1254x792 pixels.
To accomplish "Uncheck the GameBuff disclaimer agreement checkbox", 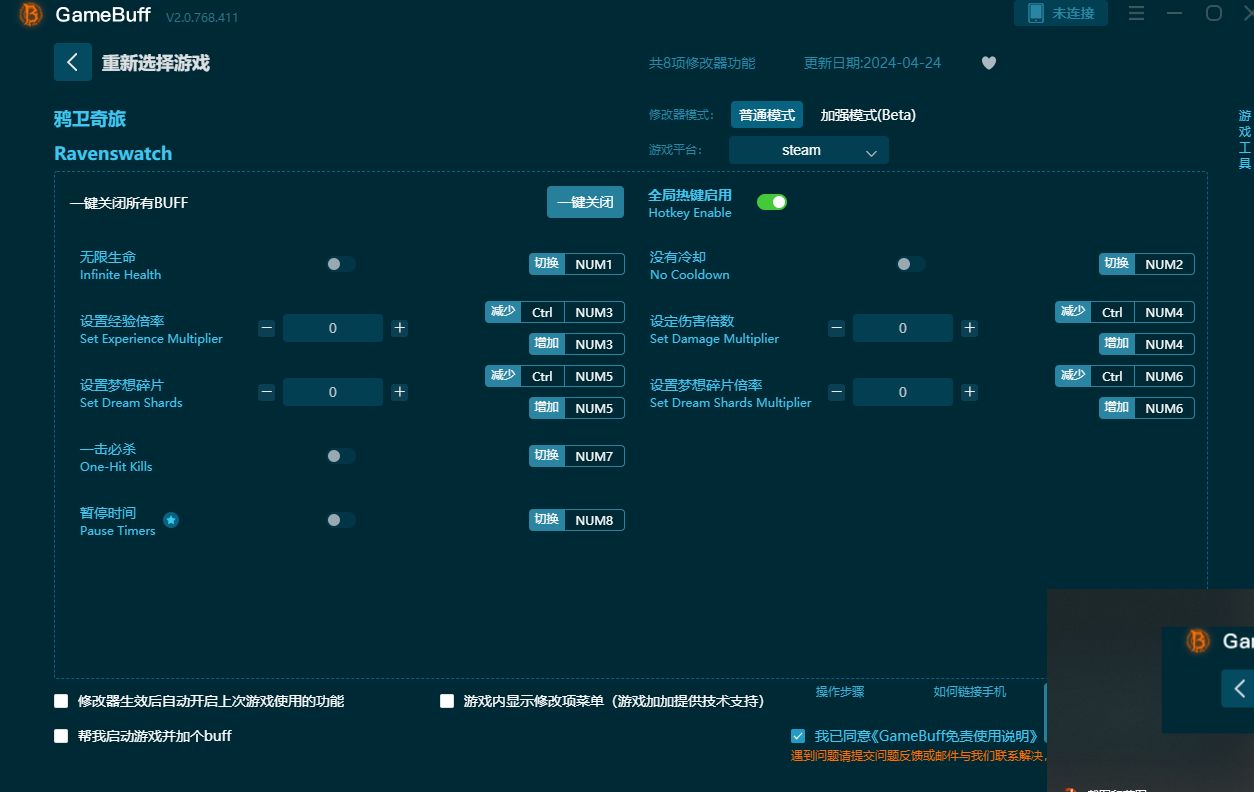I will [x=798, y=736].
